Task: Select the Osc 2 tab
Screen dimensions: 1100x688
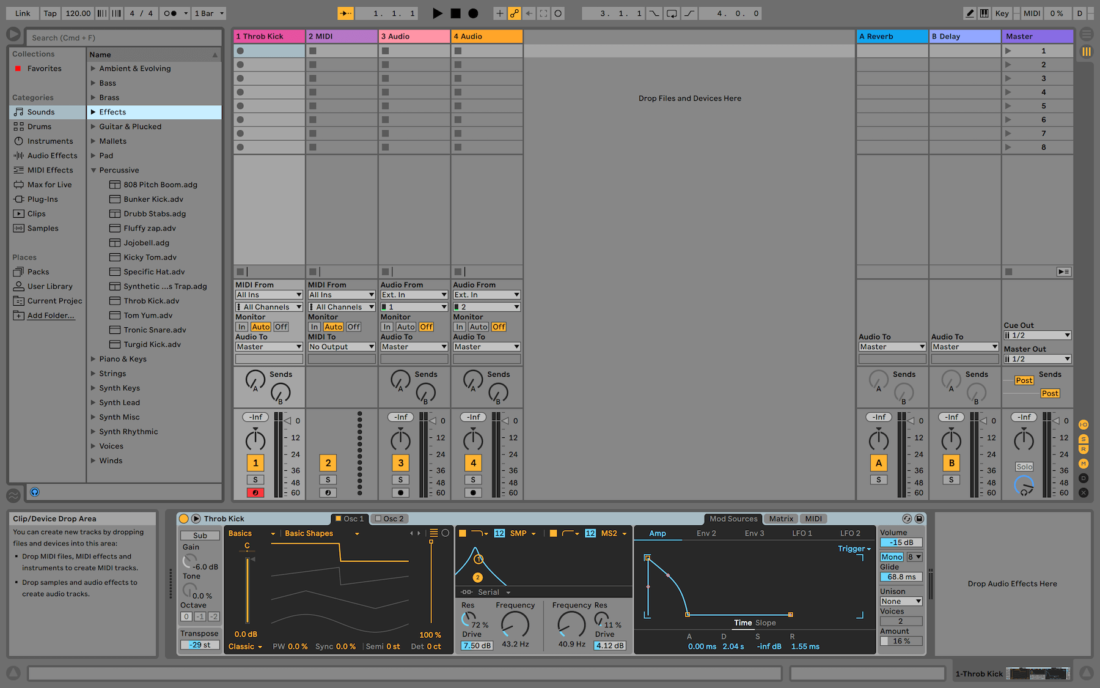Action: [390, 519]
